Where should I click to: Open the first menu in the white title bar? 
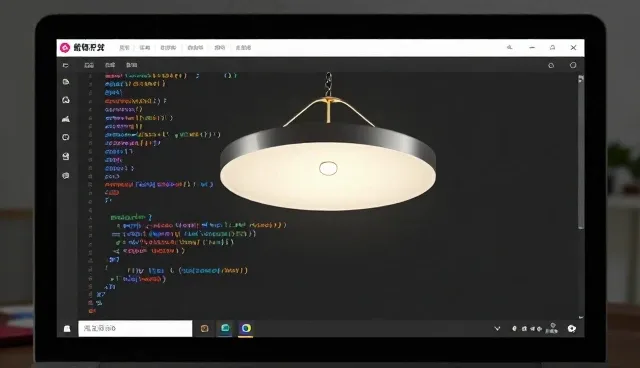click(x=124, y=48)
